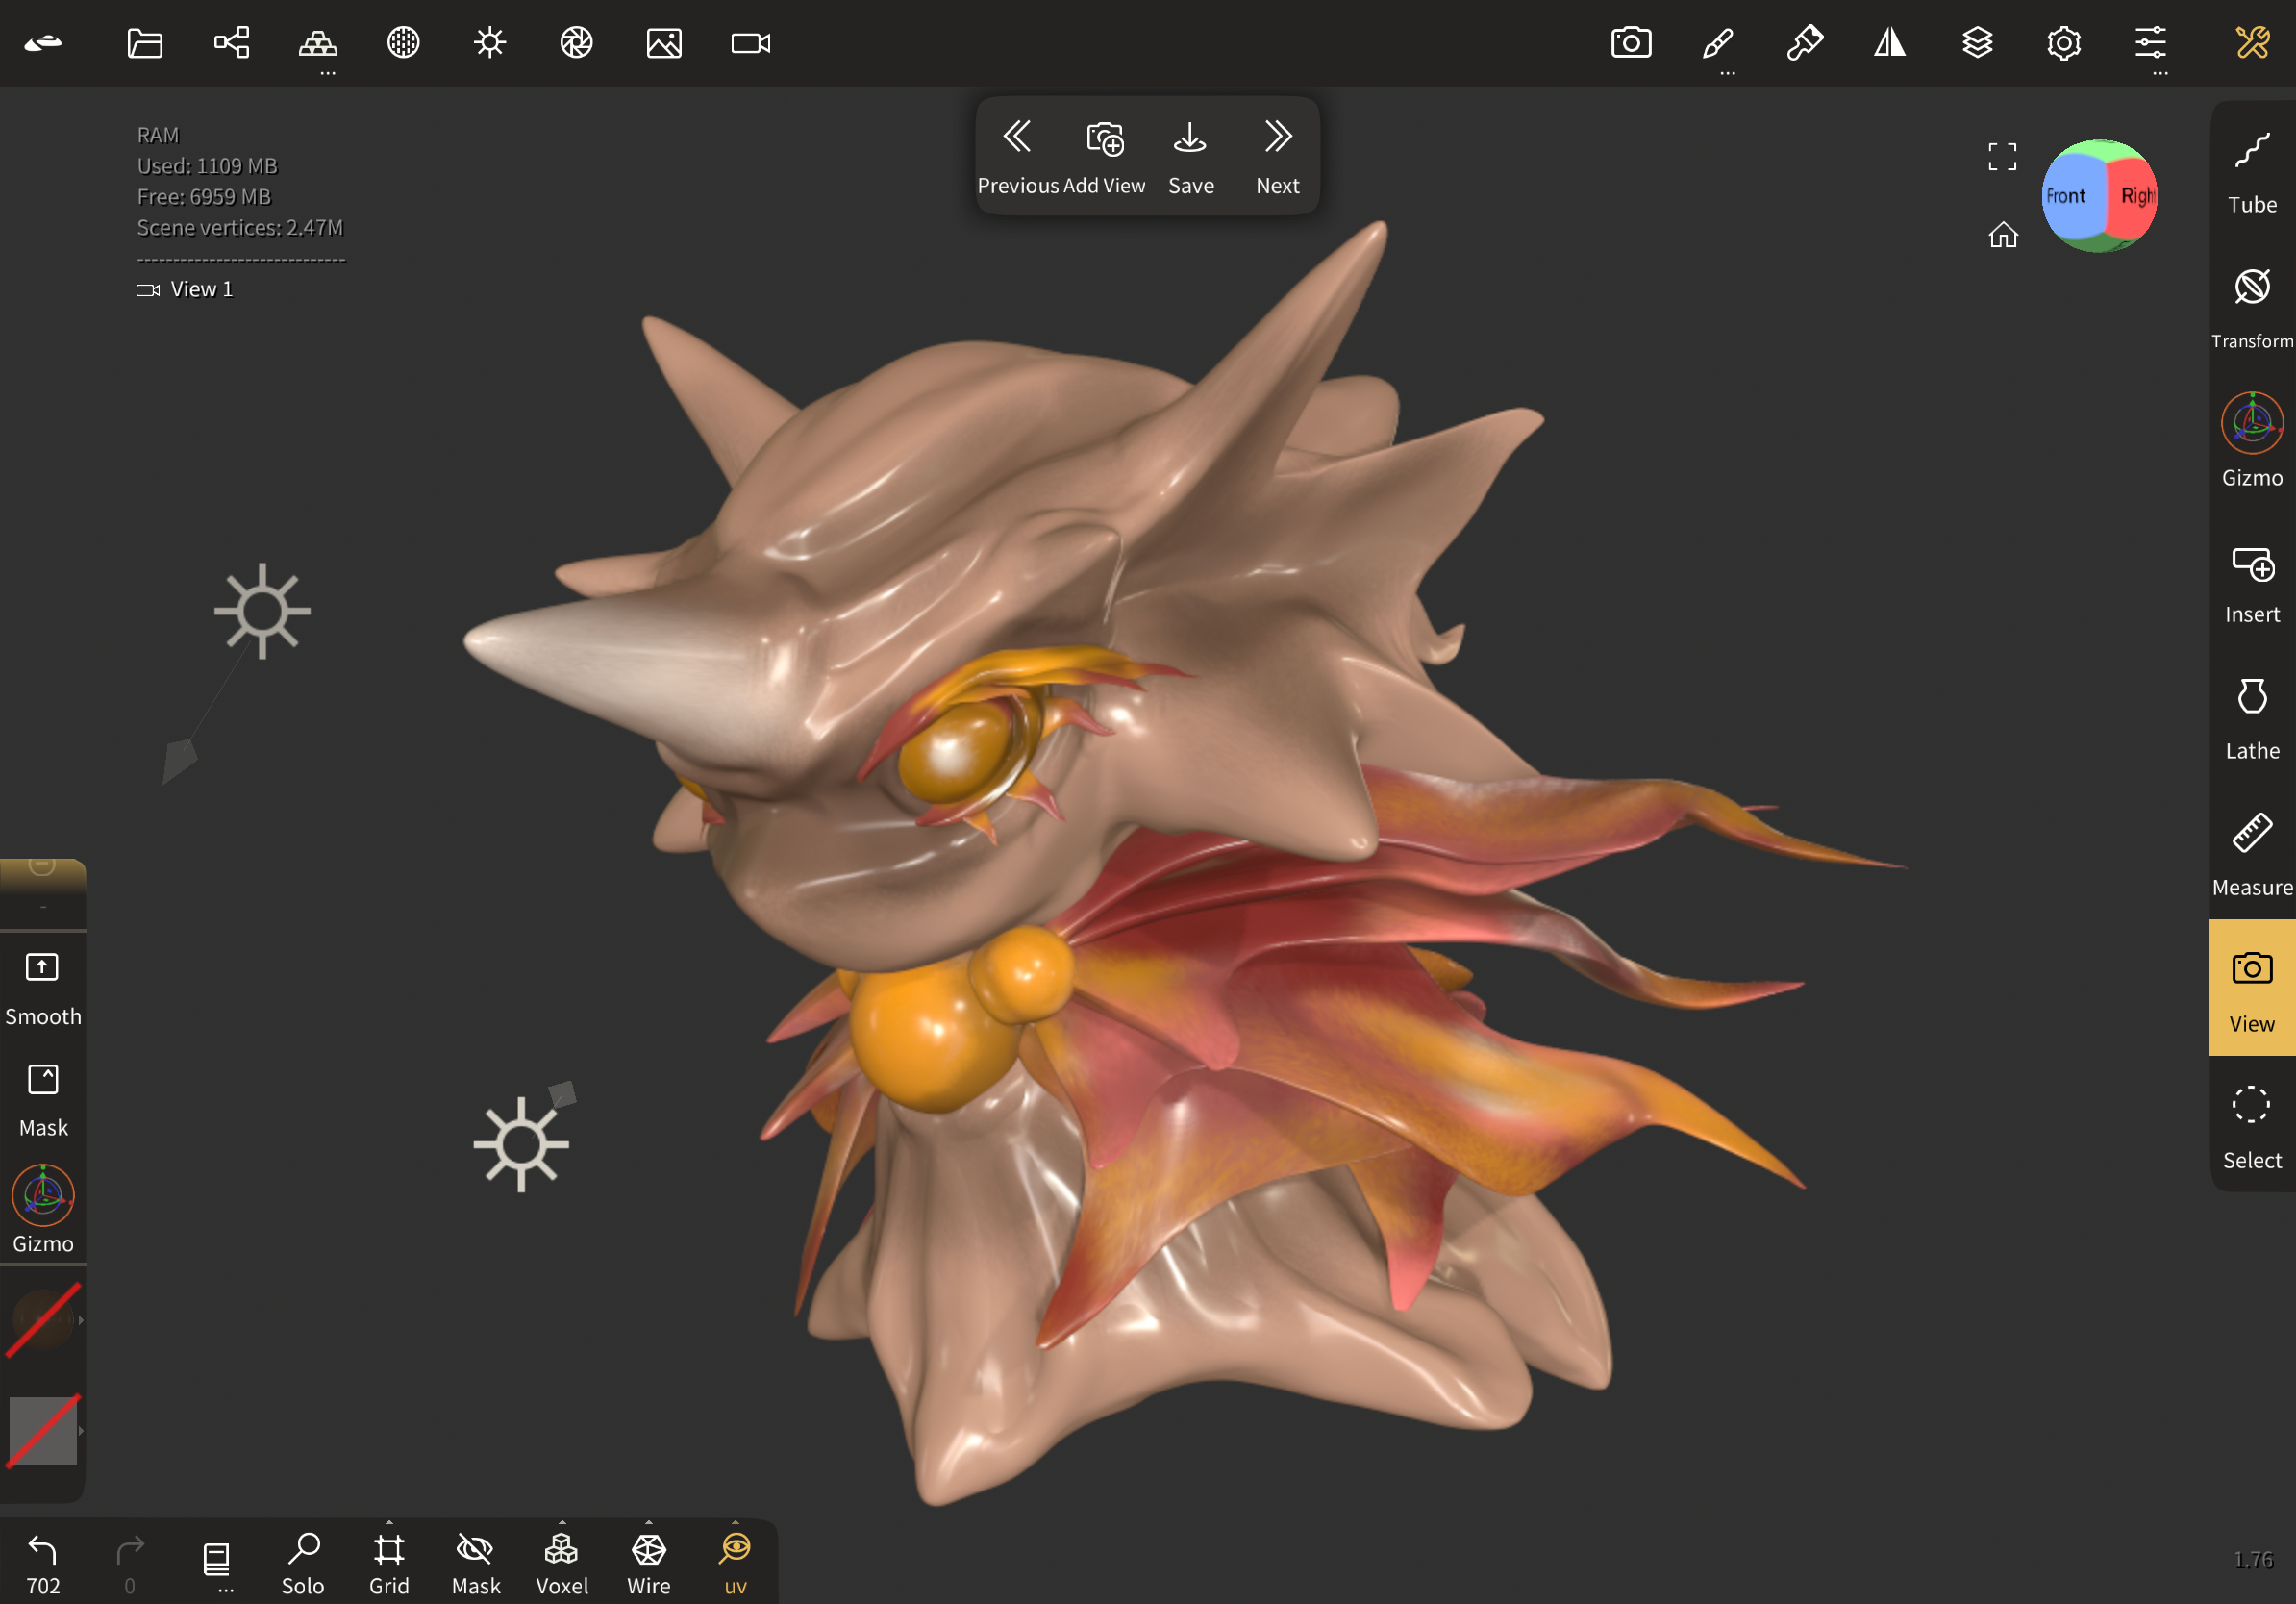Toggle Wire wireframe display
Screen dimensions: 2296x1604
coord(649,1563)
